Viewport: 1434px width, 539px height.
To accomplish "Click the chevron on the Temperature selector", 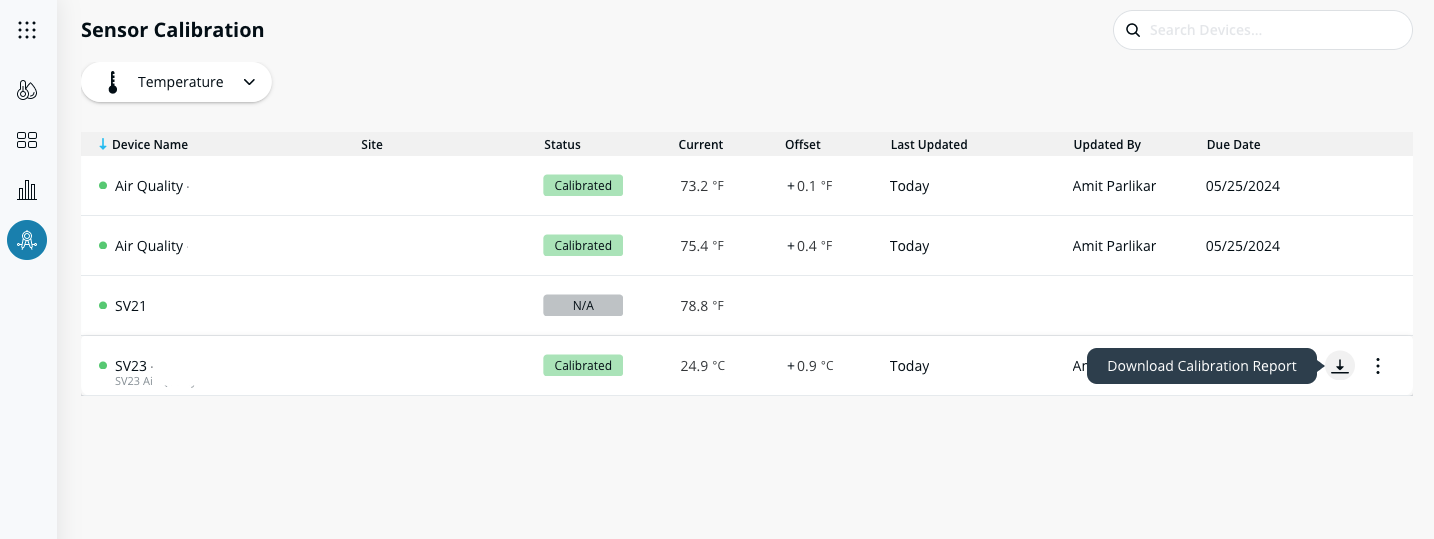I will click(249, 82).
